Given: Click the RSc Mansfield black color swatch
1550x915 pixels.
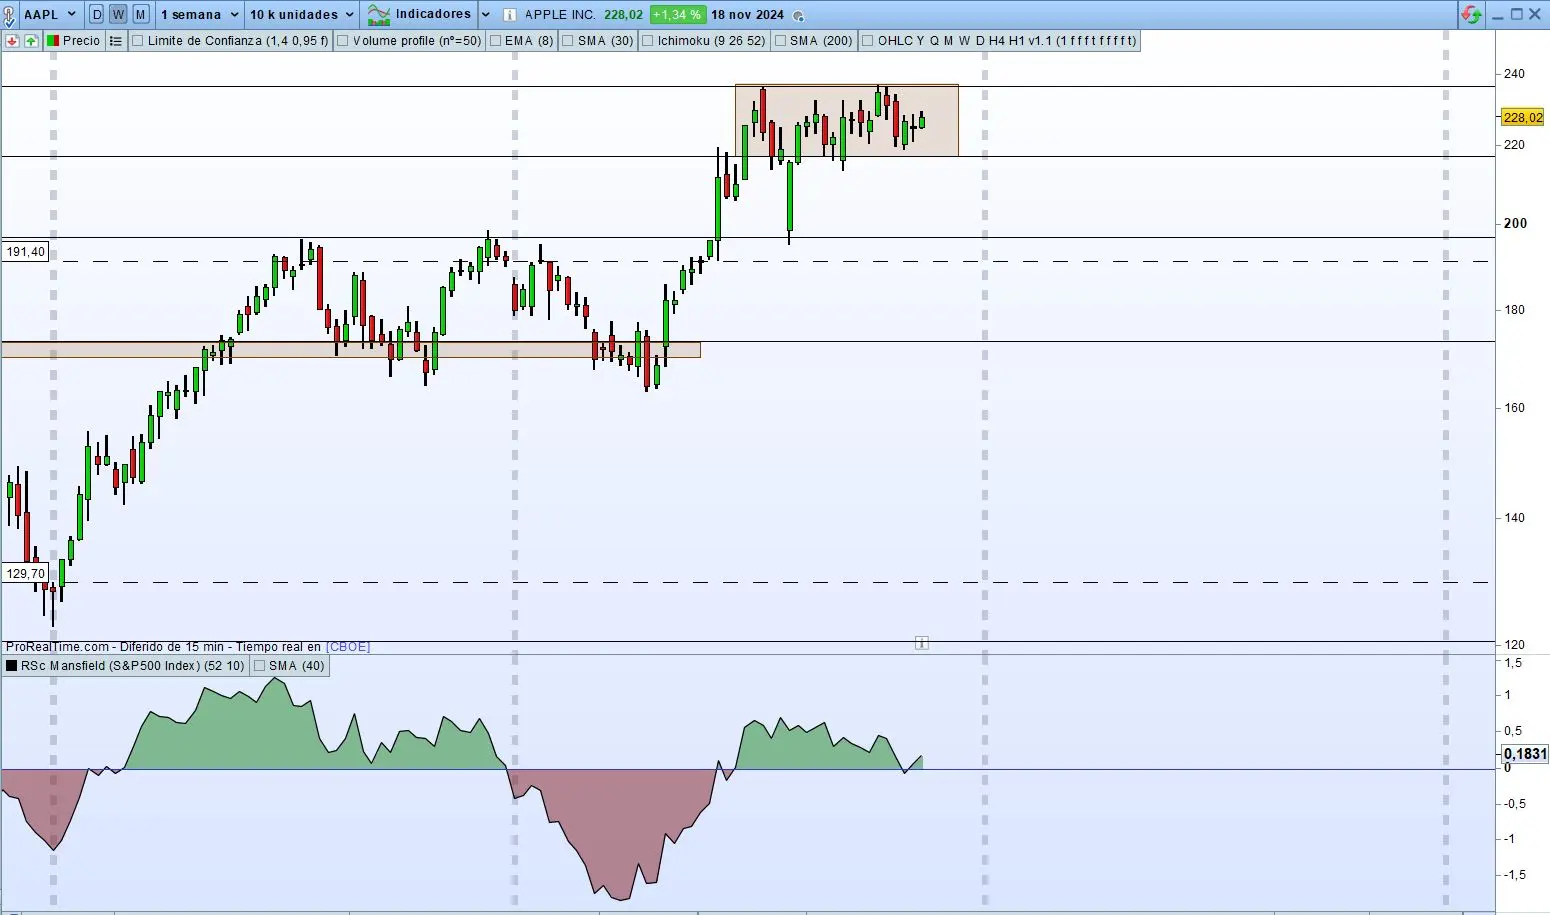Looking at the screenshot, I should tap(12, 666).
